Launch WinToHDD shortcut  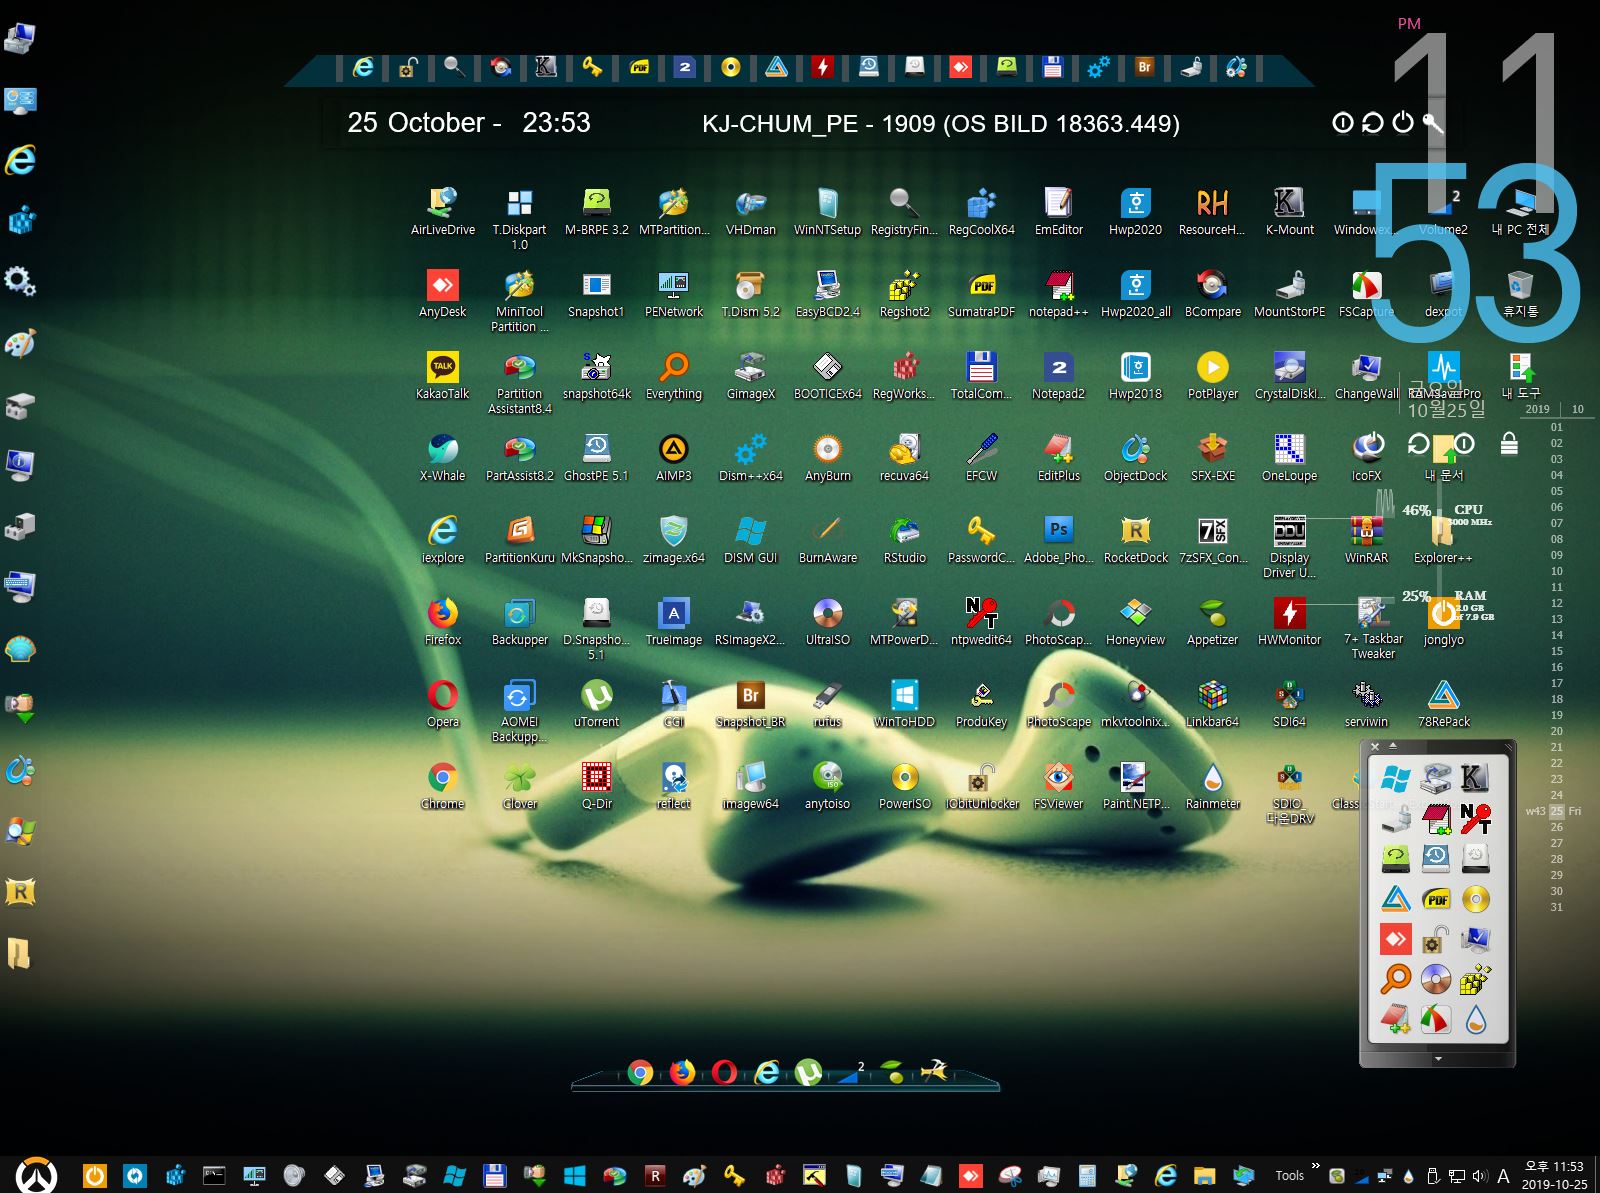click(904, 703)
